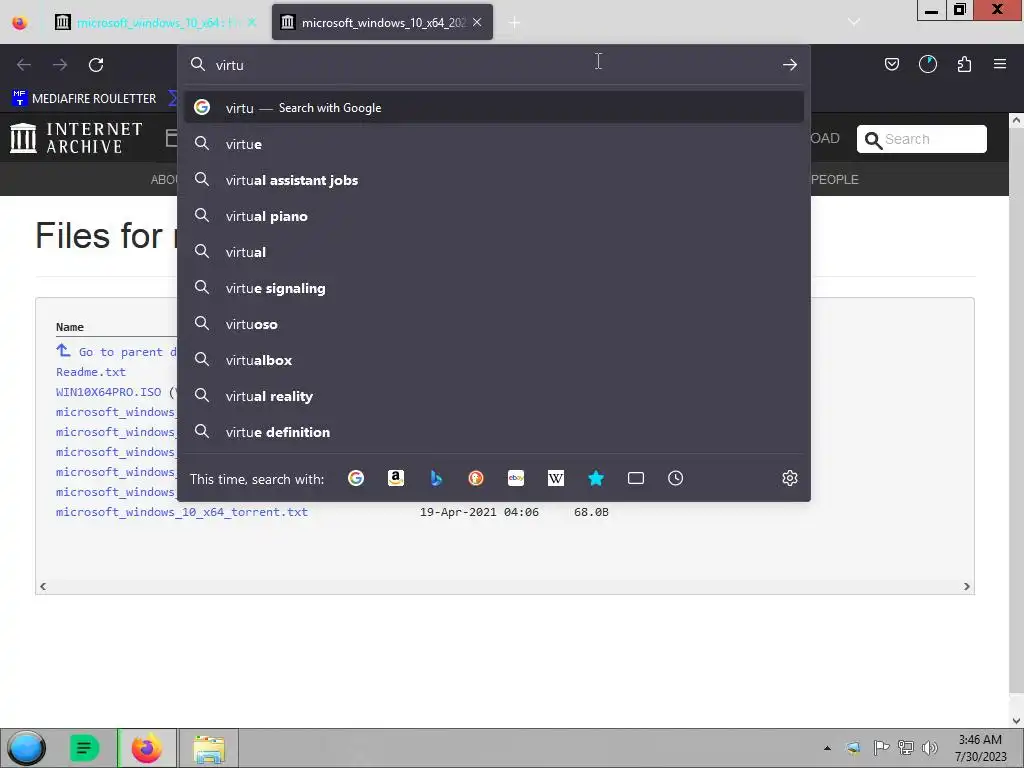Click the Internet Archive Search field

[921, 139]
